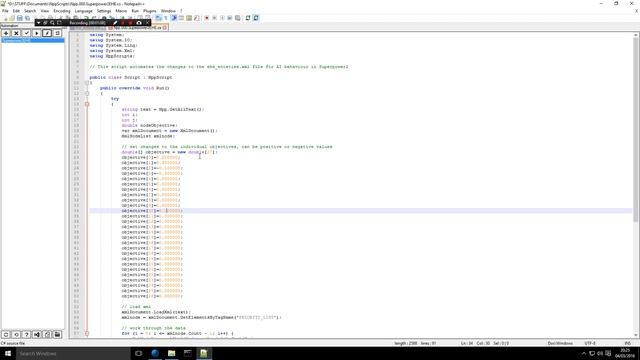This screenshot has height=360, width=640.
Task: Click the zoom magnifier on recording bar
Action: tap(52, 23)
